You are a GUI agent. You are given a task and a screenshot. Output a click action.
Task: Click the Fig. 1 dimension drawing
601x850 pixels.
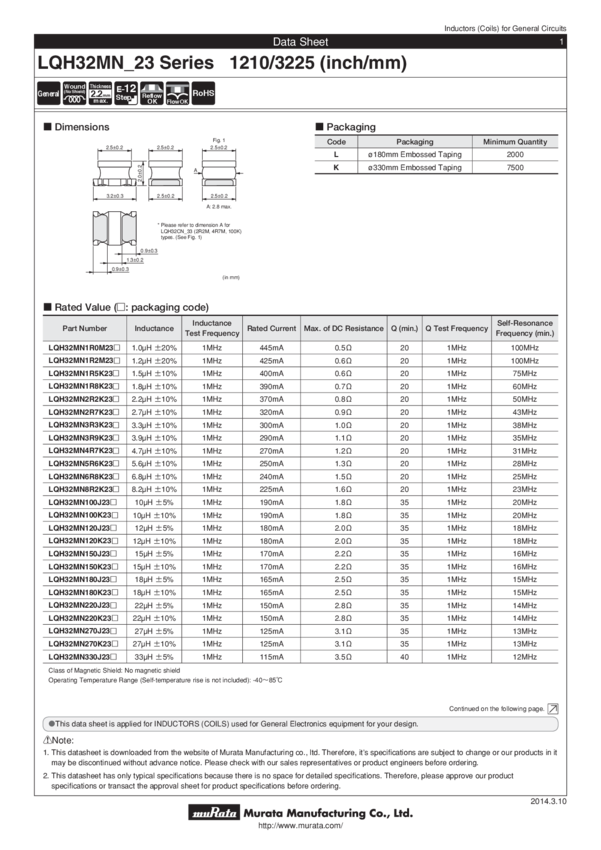click(x=218, y=173)
